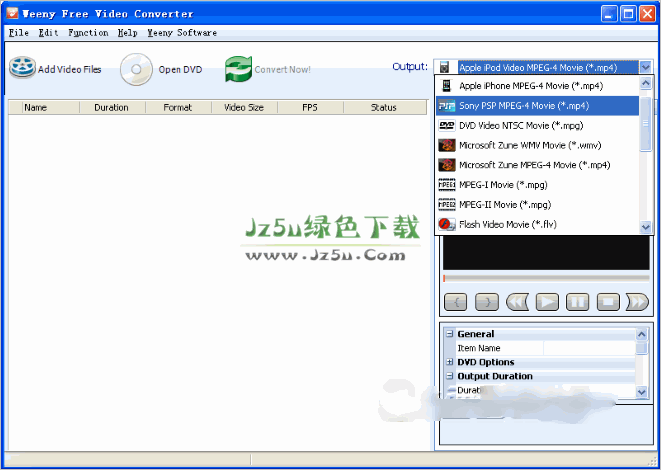The height and width of the screenshot is (470, 661).
Task: Click properties panel scroll down arrow
Action: [641, 392]
